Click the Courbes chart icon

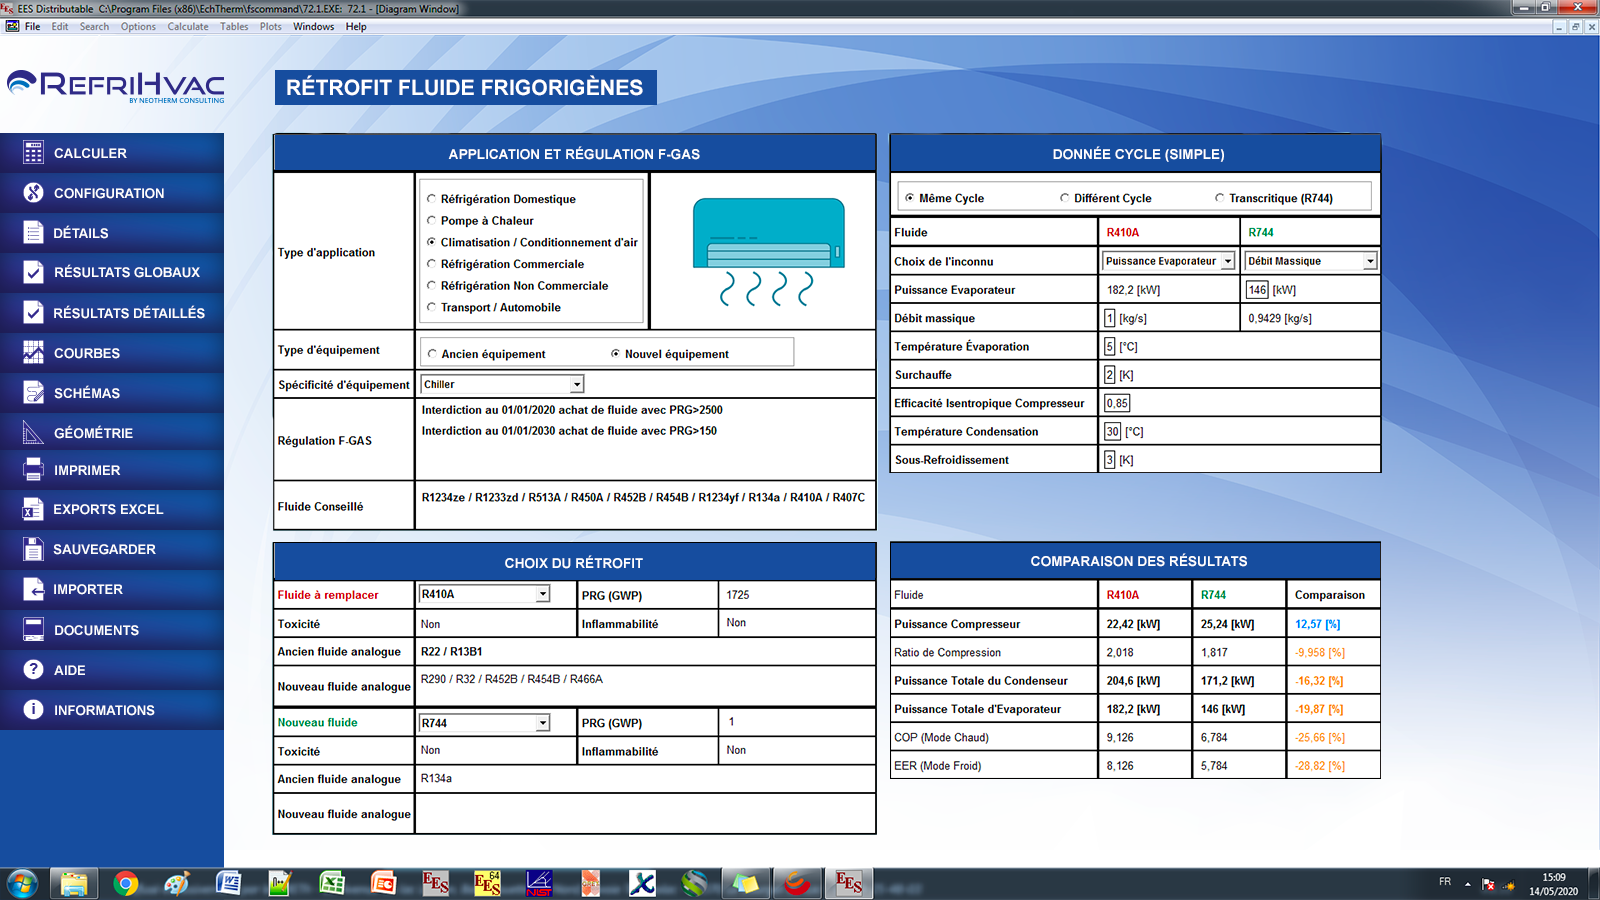(x=33, y=352)
